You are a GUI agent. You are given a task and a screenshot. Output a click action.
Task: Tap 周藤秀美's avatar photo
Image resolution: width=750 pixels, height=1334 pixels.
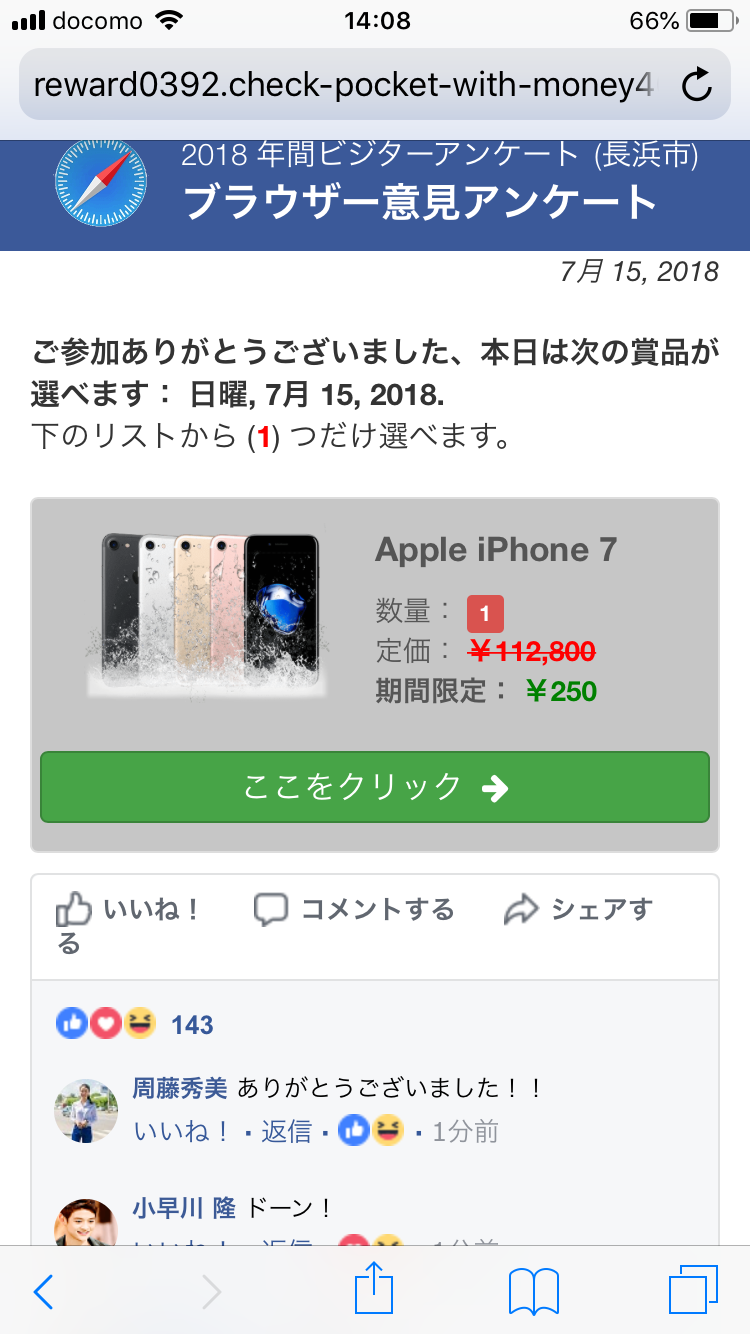click(x=86, y=1110)
